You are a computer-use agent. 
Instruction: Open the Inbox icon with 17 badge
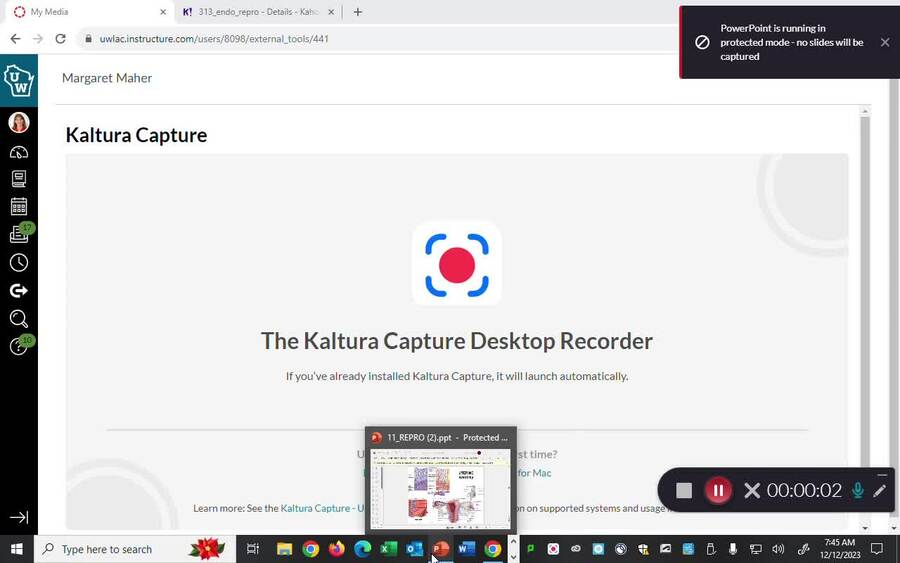pyautogui.click(x=20, y=233)
